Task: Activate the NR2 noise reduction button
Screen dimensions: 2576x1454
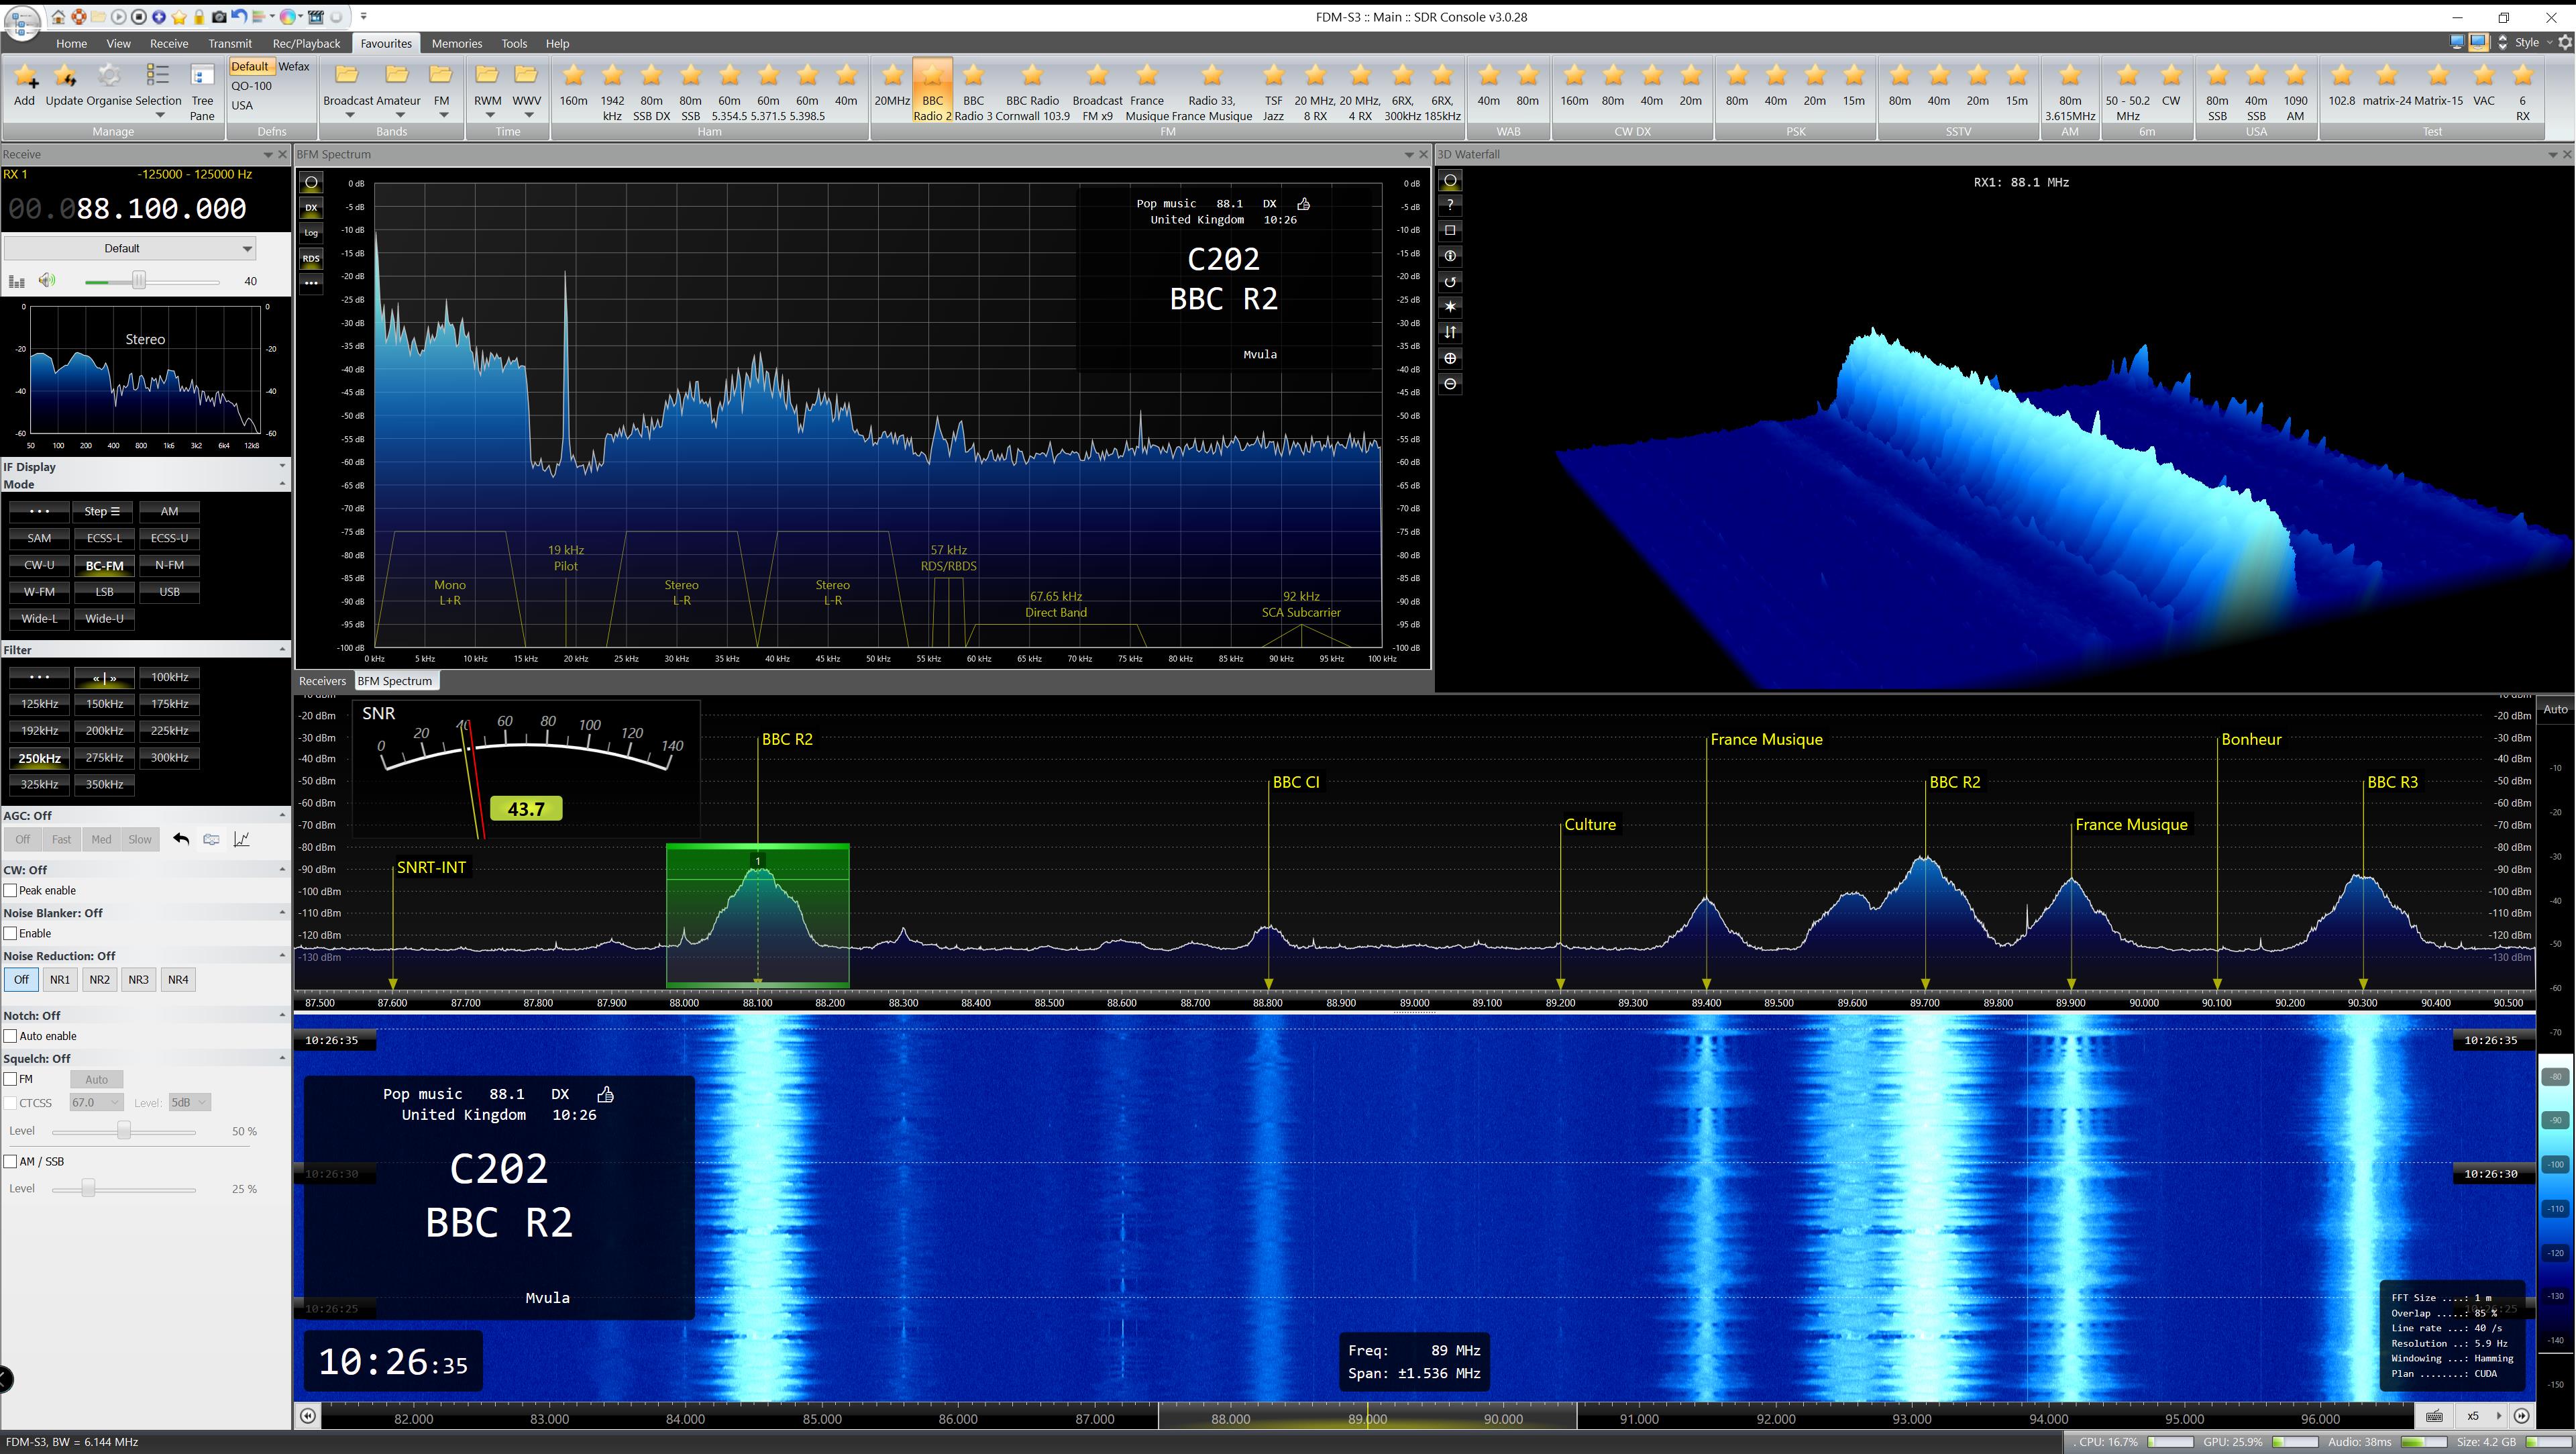Action: pos(99,979)
